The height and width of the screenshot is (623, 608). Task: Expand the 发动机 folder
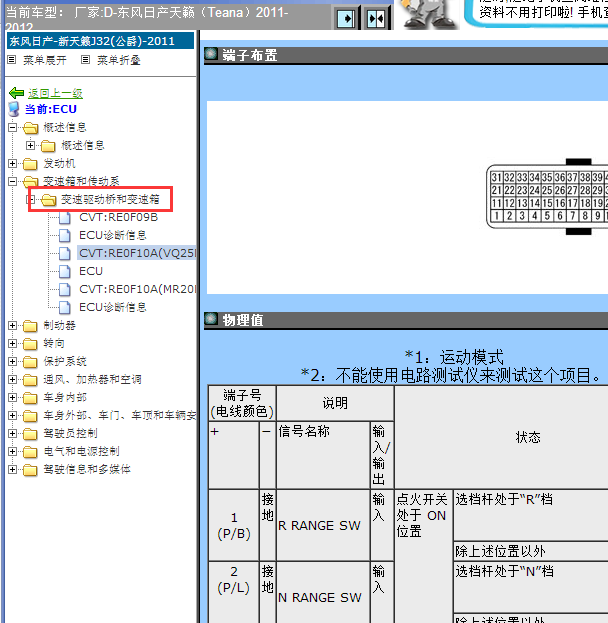click(x=12, y=163)
